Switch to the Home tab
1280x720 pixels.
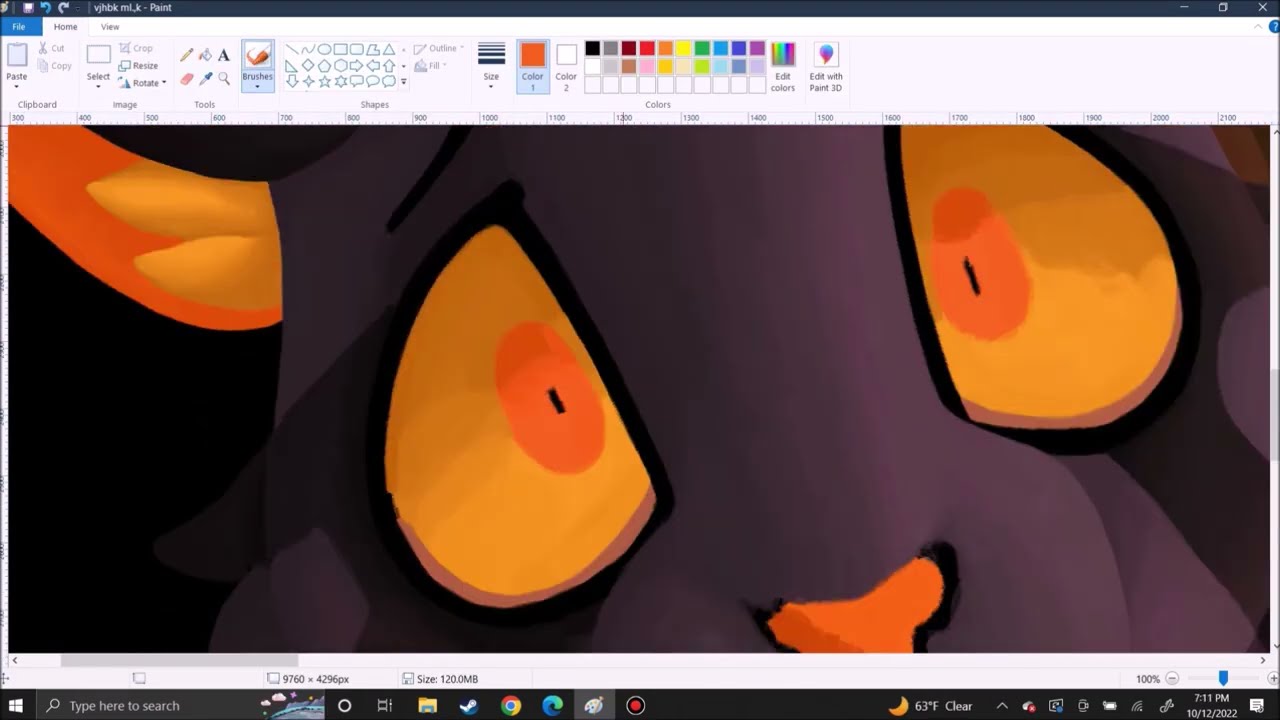pyautogui.click(x=65, y=27)
